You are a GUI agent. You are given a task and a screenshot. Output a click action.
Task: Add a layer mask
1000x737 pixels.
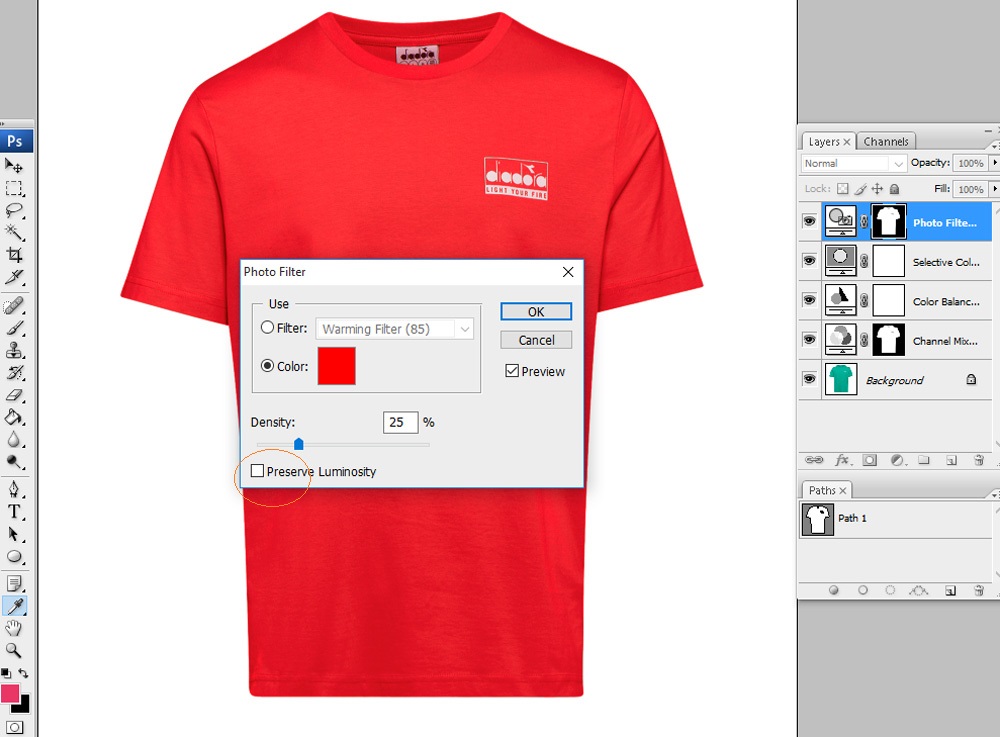coord(869,460)
